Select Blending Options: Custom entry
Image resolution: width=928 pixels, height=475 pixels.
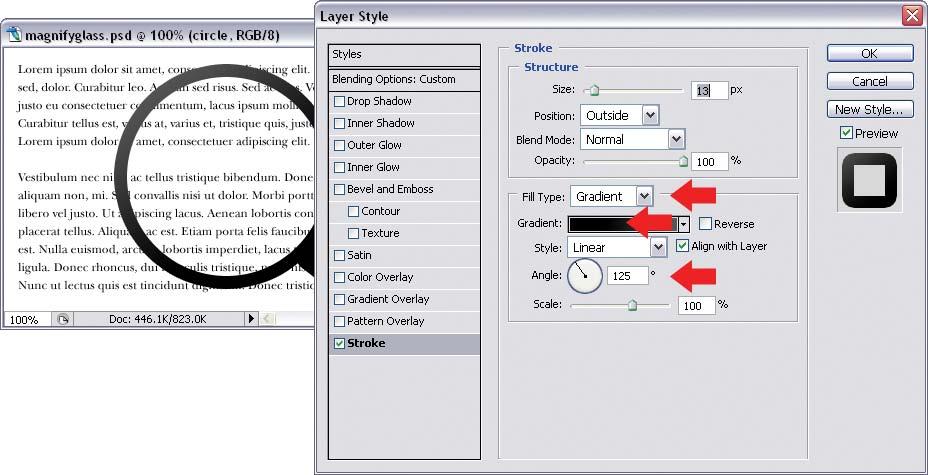click(x=404, y=79)
